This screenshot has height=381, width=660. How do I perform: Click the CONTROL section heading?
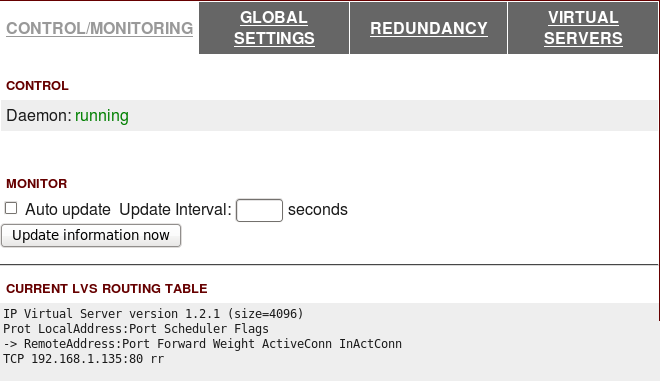click(37, 85)
